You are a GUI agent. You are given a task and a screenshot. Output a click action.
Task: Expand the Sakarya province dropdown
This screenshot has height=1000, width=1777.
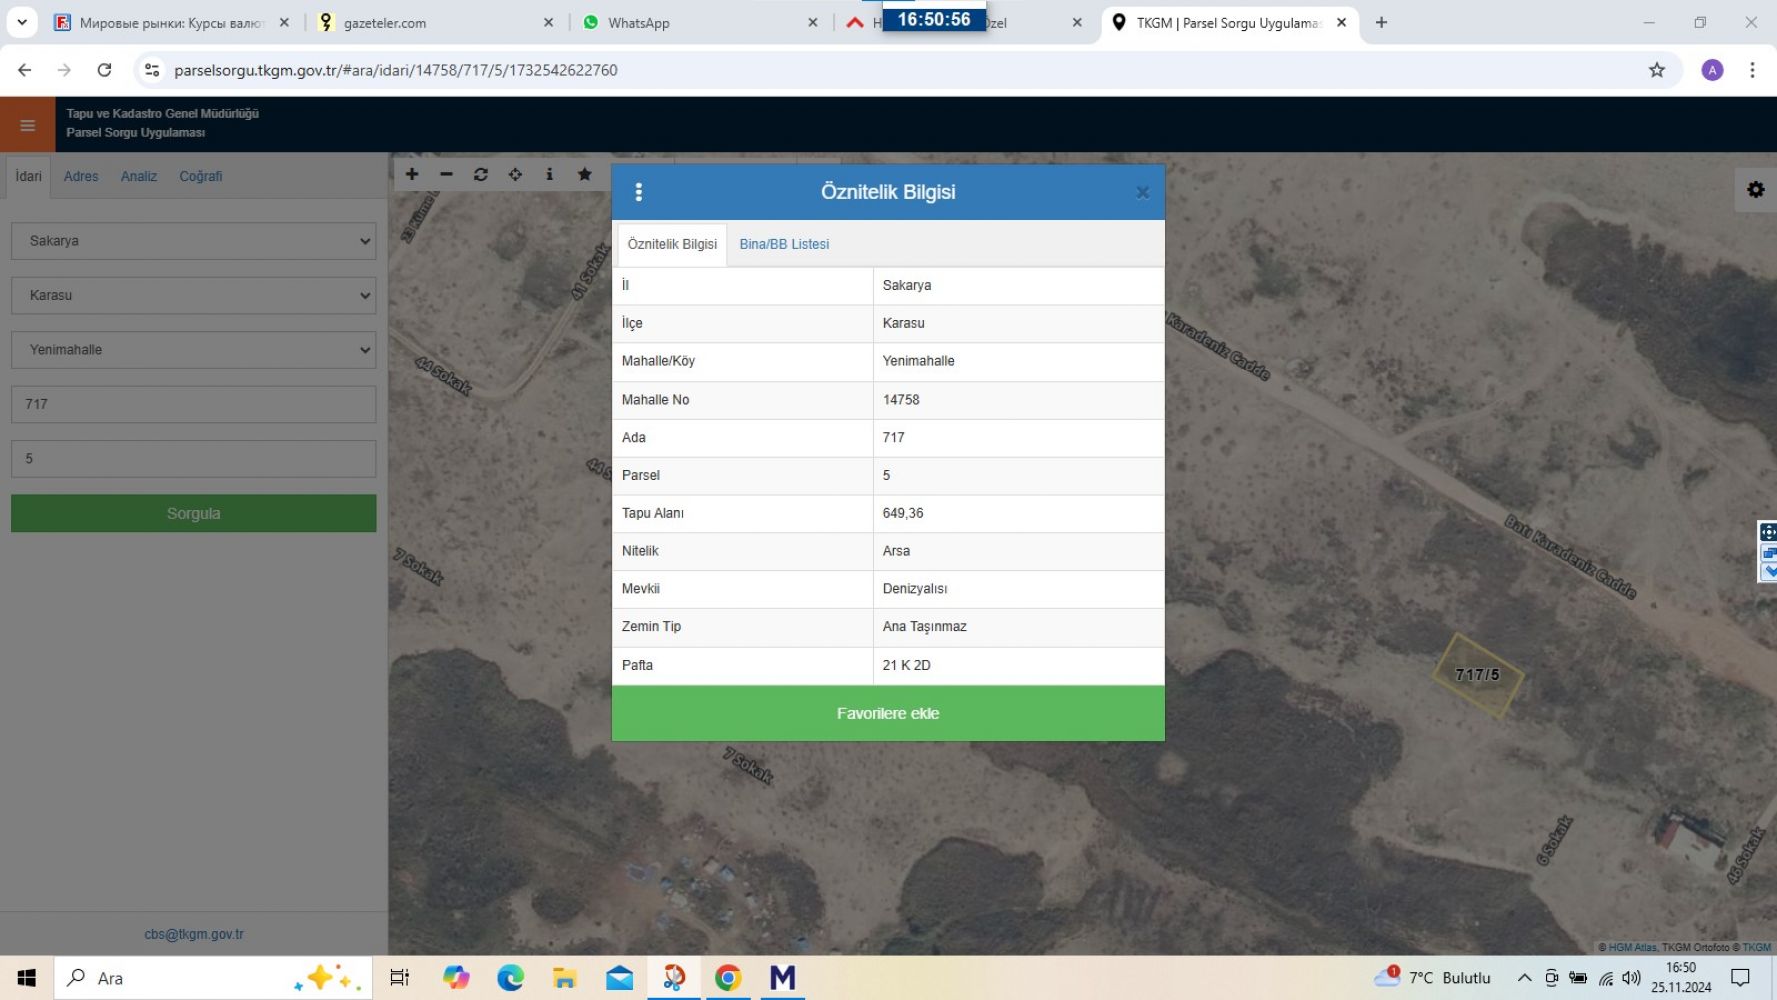click(x=194, y=241)
